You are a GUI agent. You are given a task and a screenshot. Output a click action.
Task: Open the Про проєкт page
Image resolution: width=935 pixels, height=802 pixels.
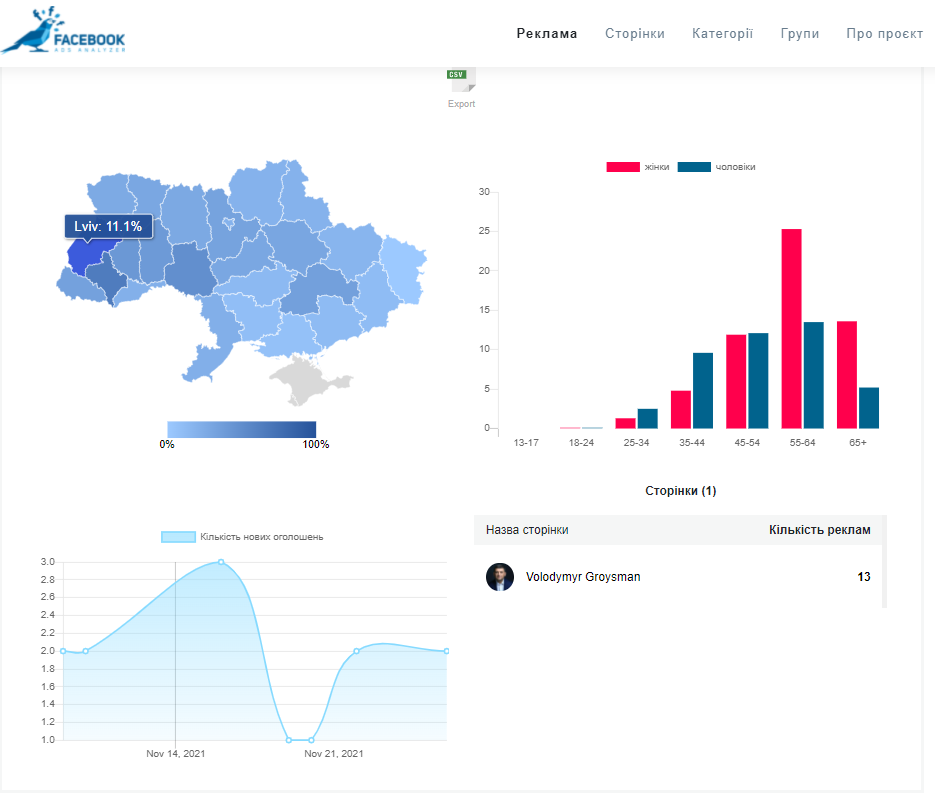point(884,33)
